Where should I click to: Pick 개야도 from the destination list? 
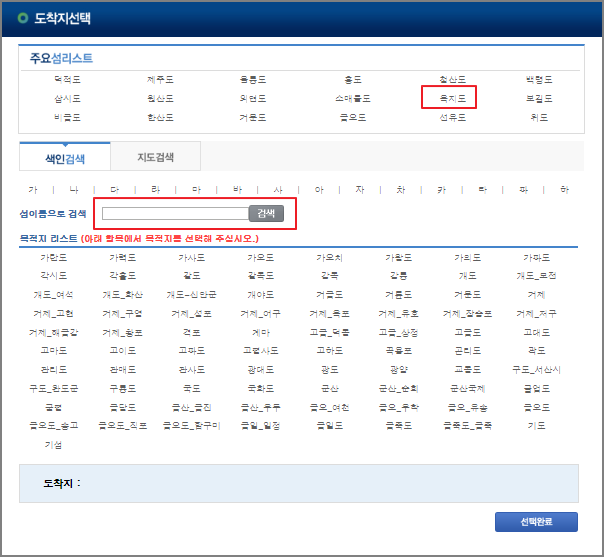261,295
